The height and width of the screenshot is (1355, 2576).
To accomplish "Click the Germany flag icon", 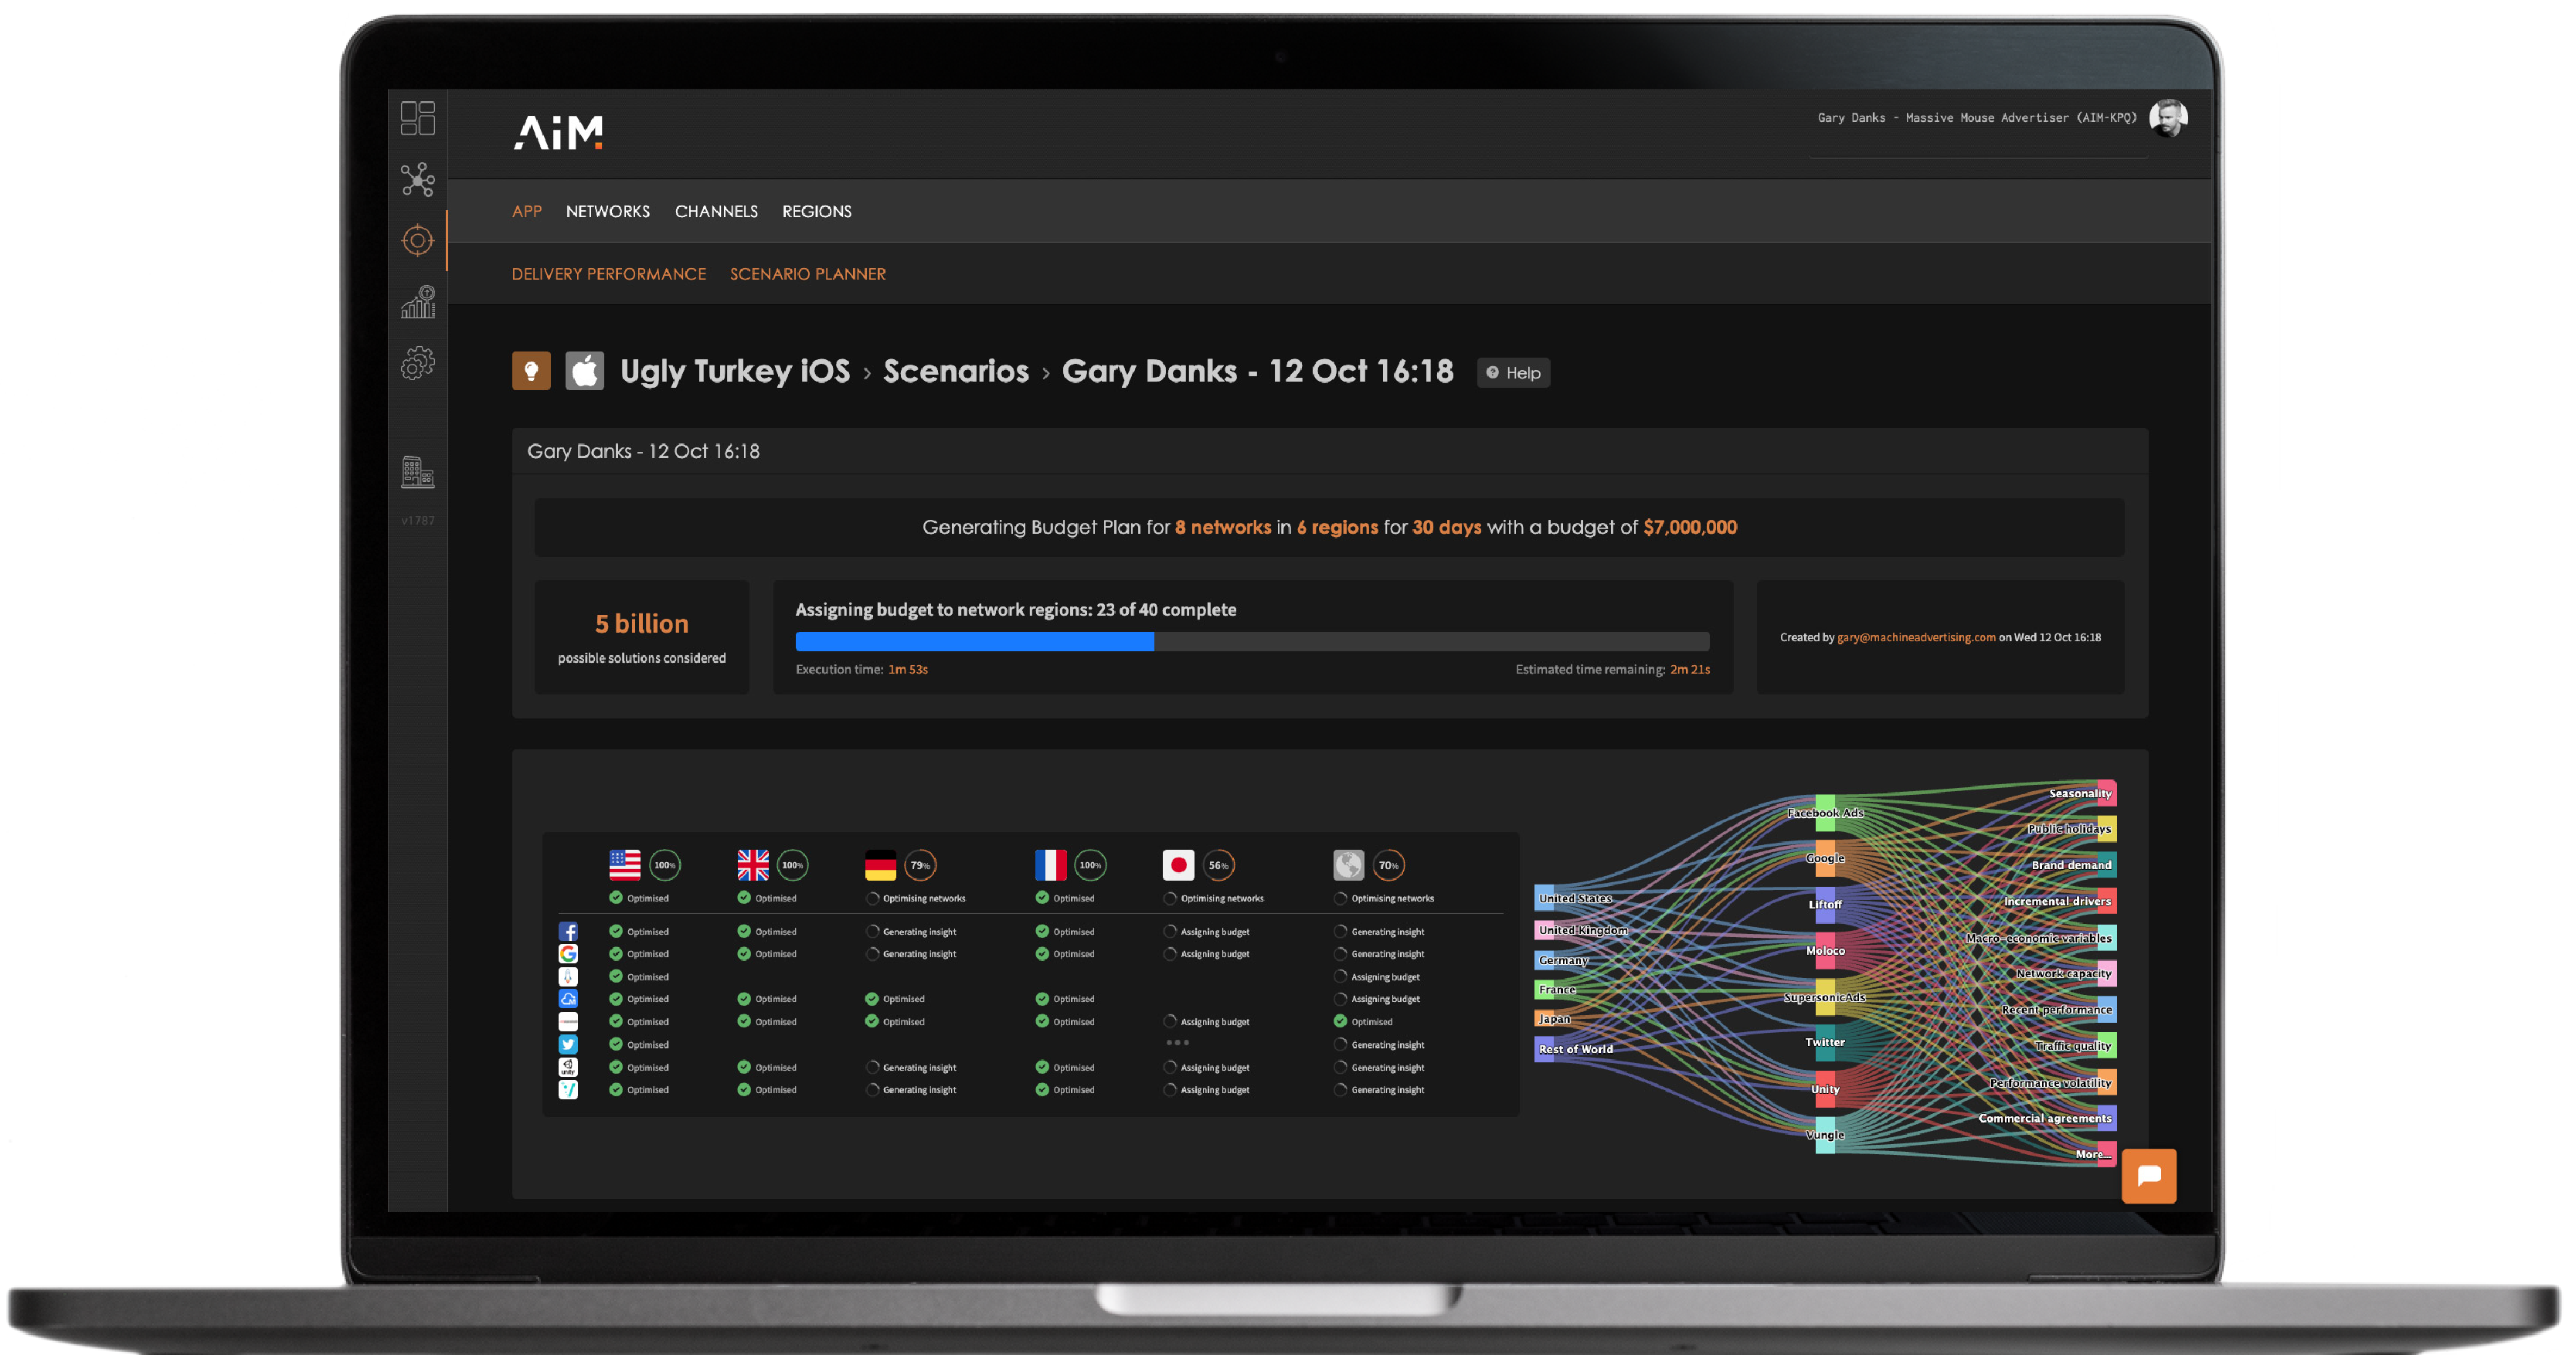I will (x=881, y=865).
